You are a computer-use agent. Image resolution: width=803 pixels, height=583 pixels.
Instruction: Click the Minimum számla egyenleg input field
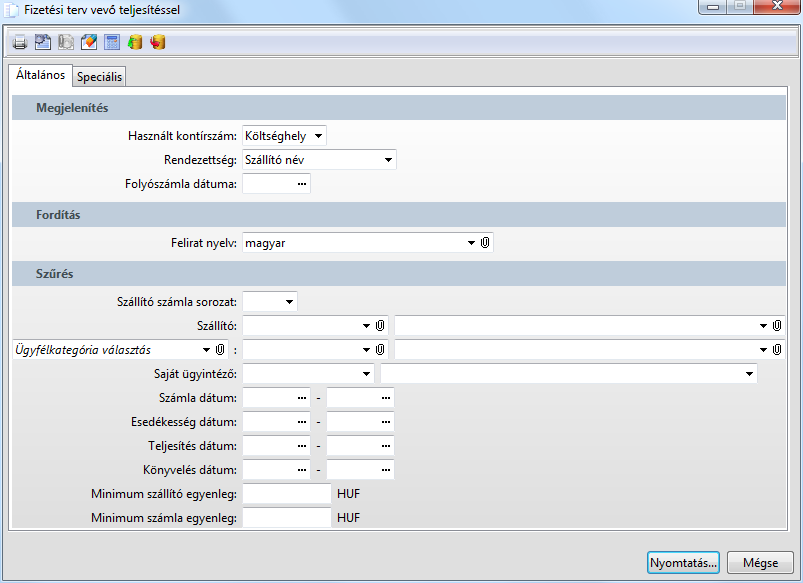tap(287, 518)
